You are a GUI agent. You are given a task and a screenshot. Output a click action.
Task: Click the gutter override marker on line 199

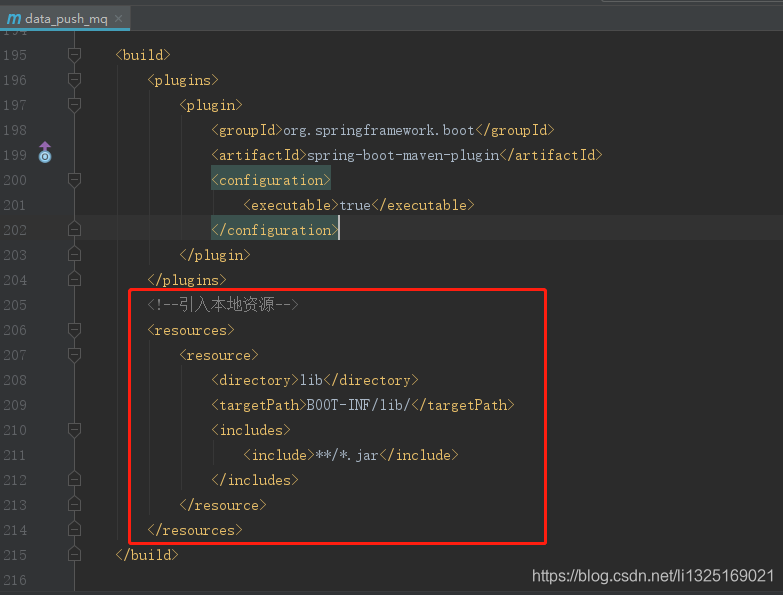click(x=45, y=152)
